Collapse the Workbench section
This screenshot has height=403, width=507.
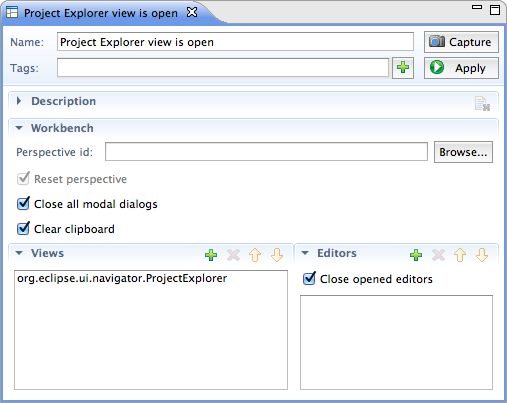pyautogui.click(x=19, y=128)
